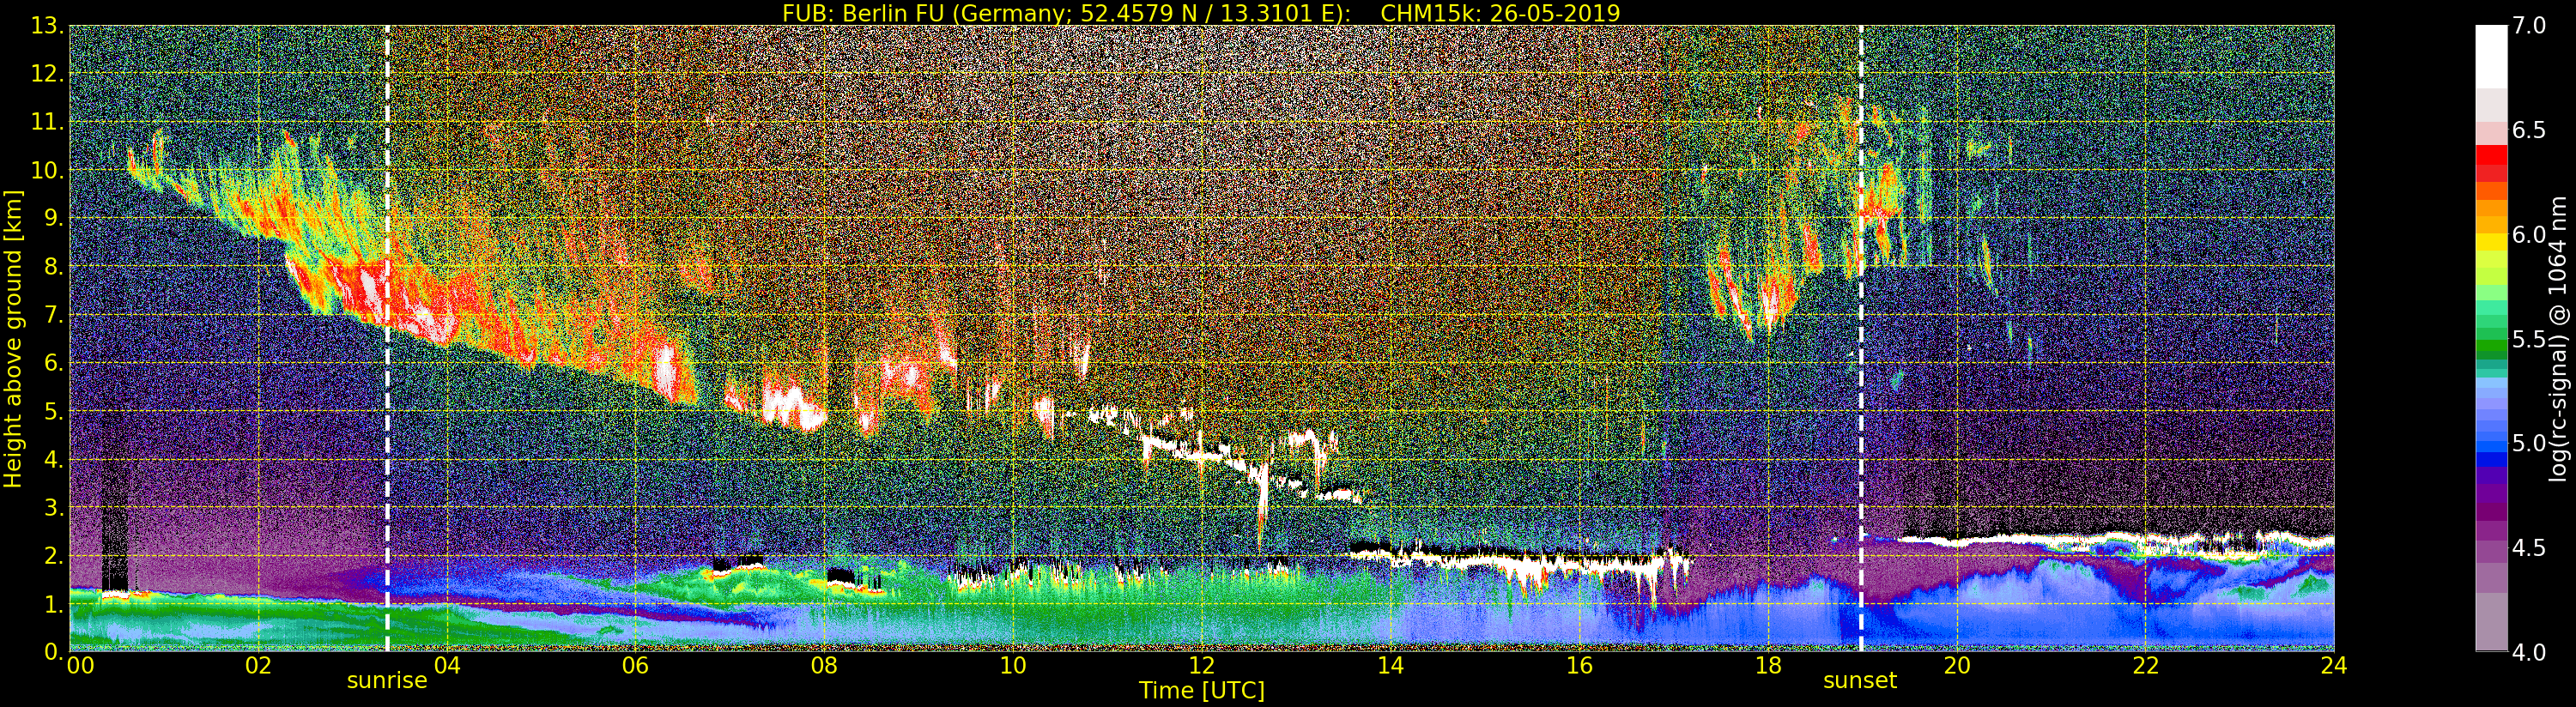Screen dimensions: 2576x707
Task: Click the height tick label '7.'
Action: pos(53,315)
